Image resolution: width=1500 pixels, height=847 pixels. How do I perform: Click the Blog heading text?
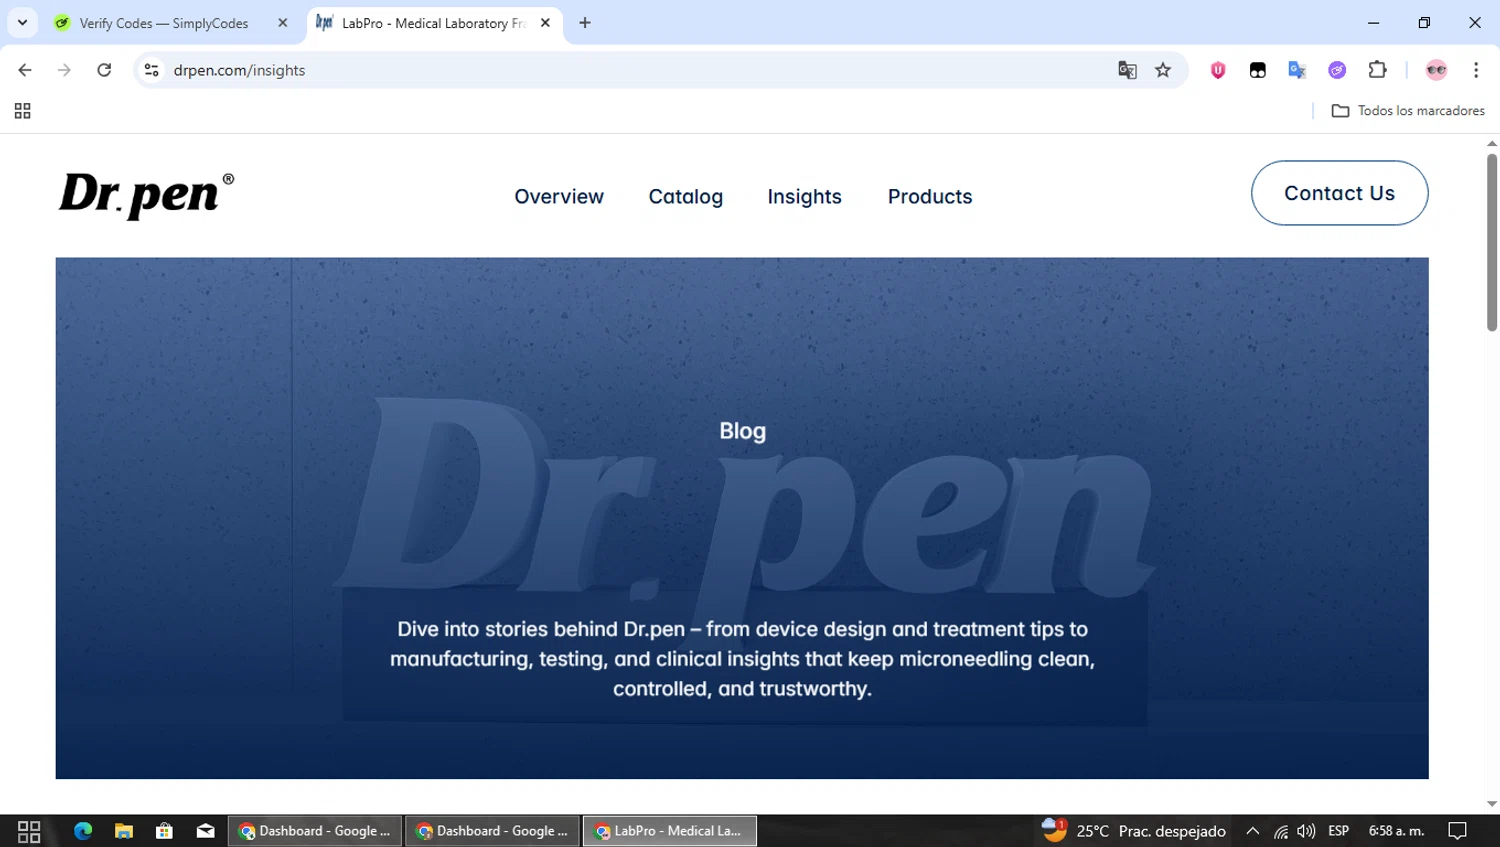click(742, 431)
